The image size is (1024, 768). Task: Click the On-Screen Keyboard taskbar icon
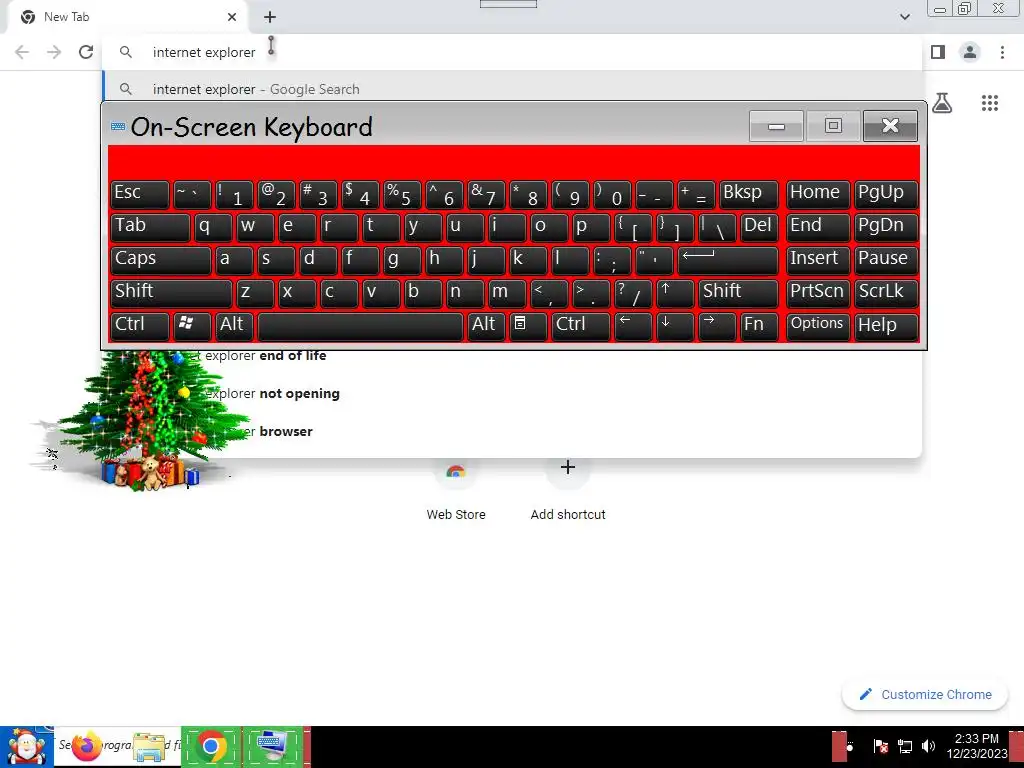tap(273, 747)
